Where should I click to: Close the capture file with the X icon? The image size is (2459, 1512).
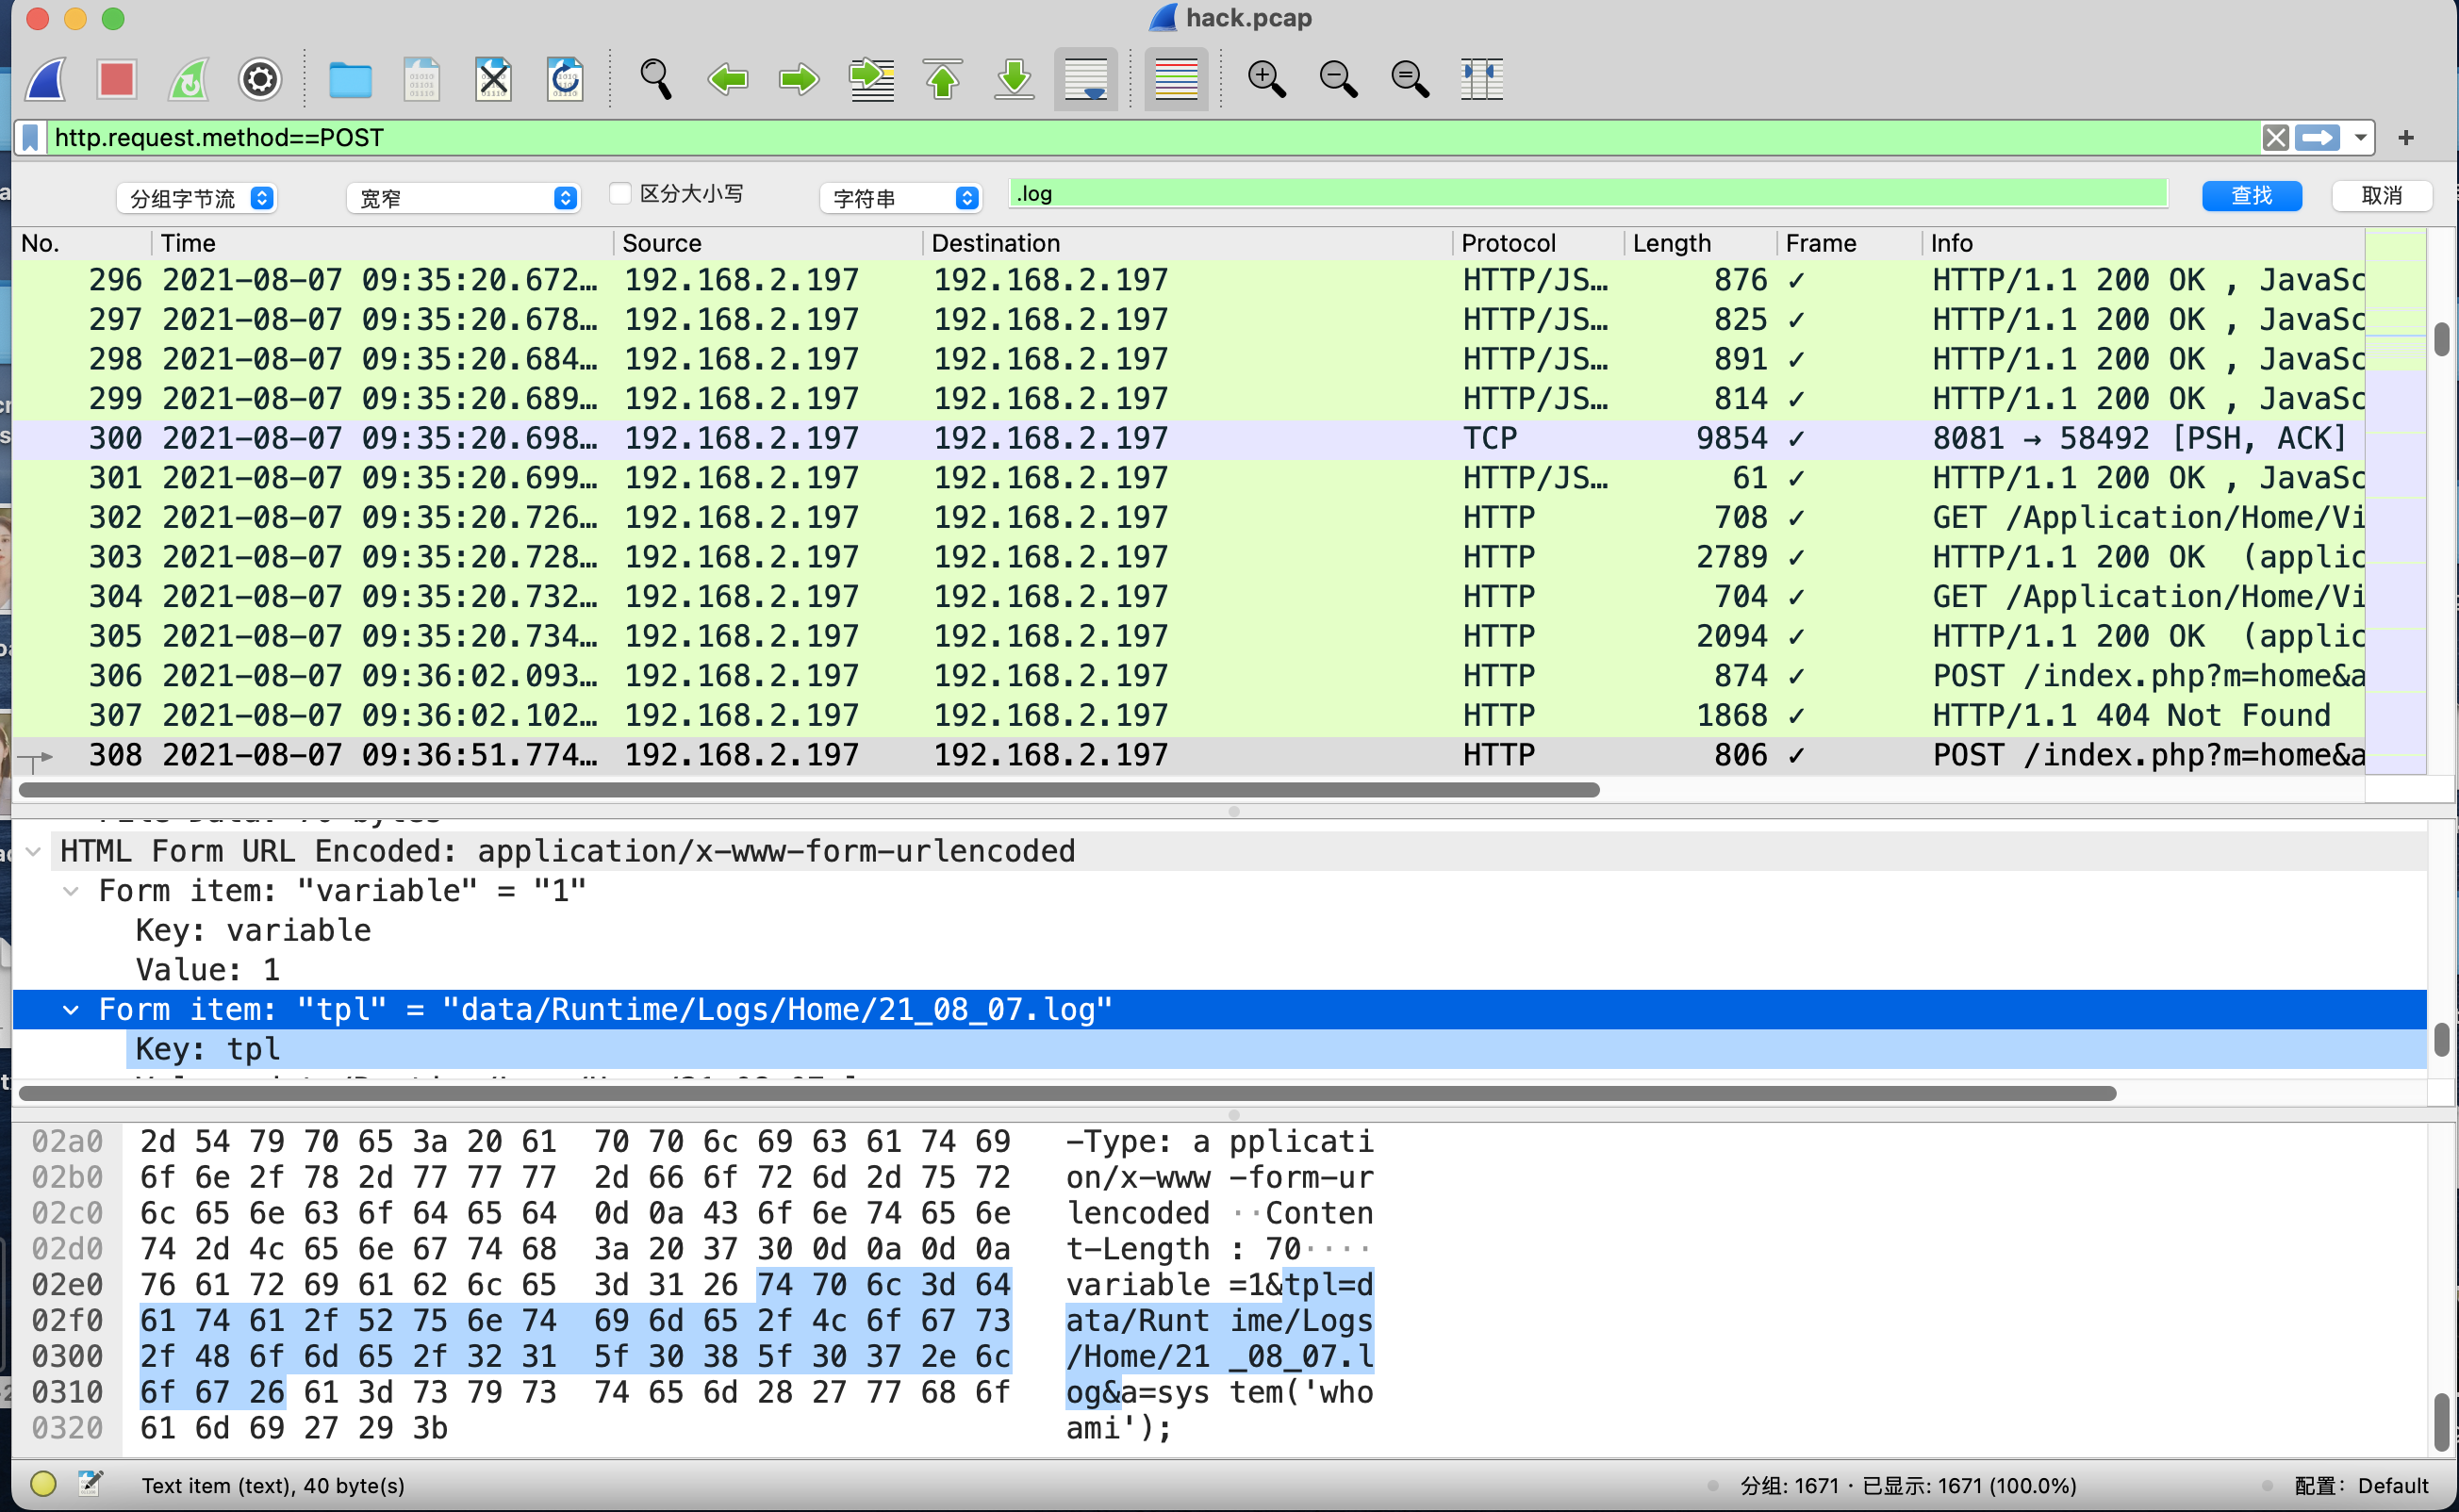pyautogui.click(x=494, y=79)
